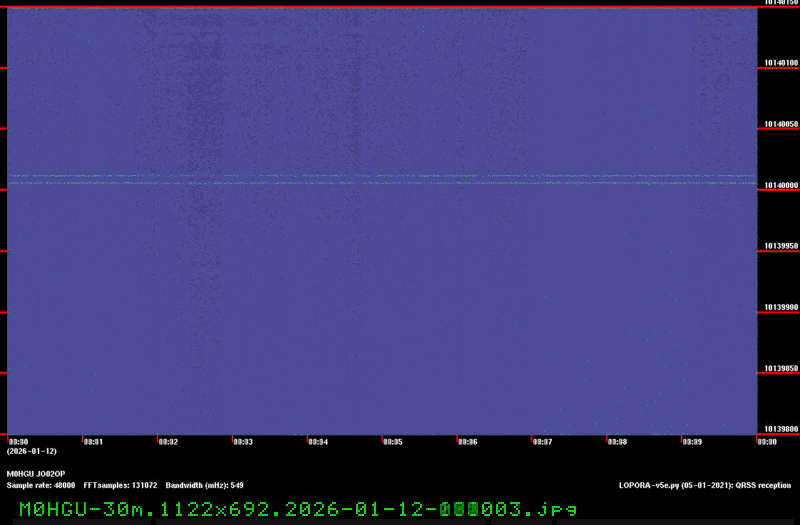The height and width of the screenshot is (525, 800).
Task: Click the 00:03 time marker
Action: [x=243, y=441]
